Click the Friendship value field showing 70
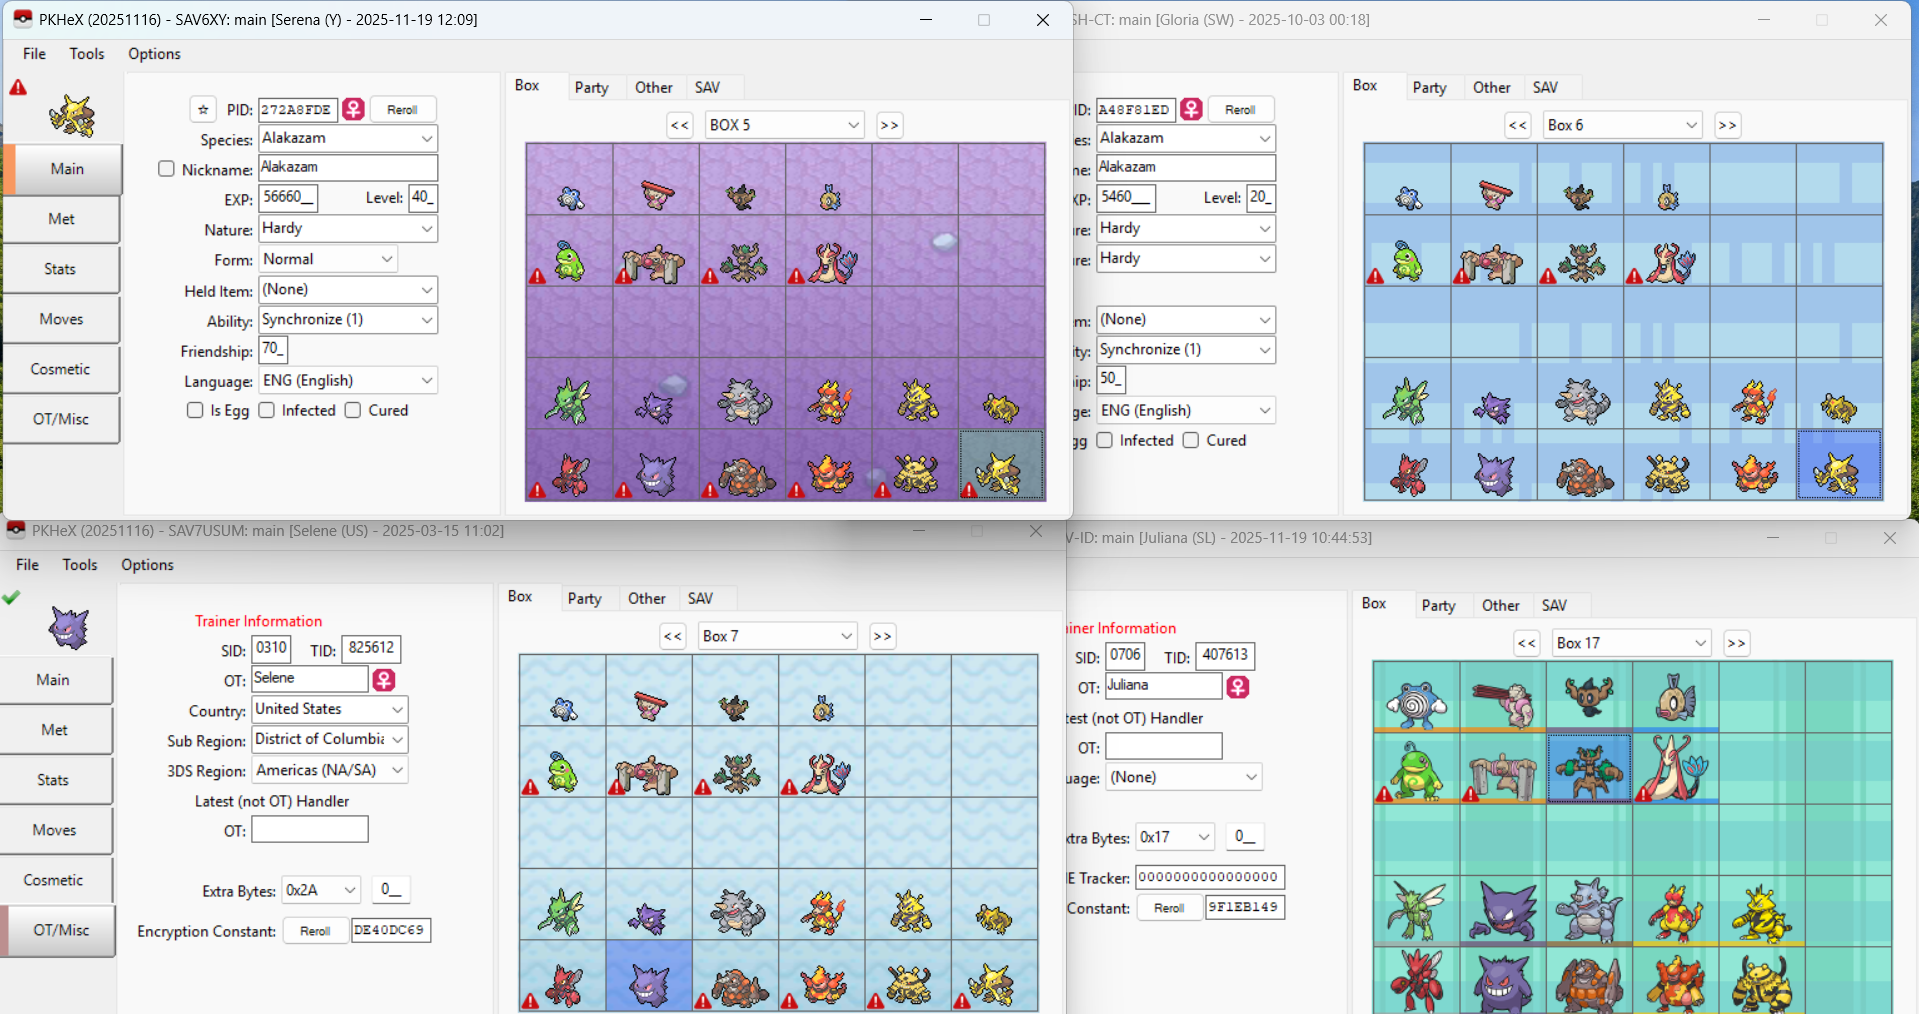 point(273,350)
